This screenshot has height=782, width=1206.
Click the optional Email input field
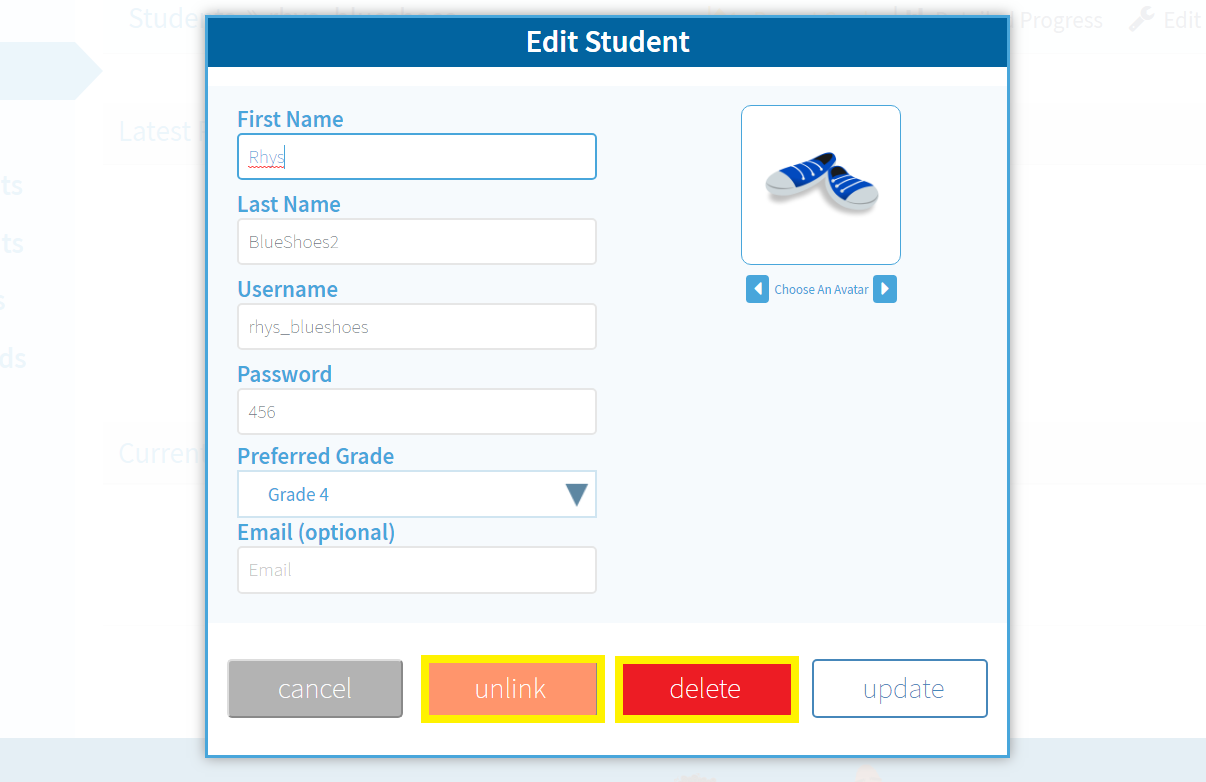pos(416,570)
